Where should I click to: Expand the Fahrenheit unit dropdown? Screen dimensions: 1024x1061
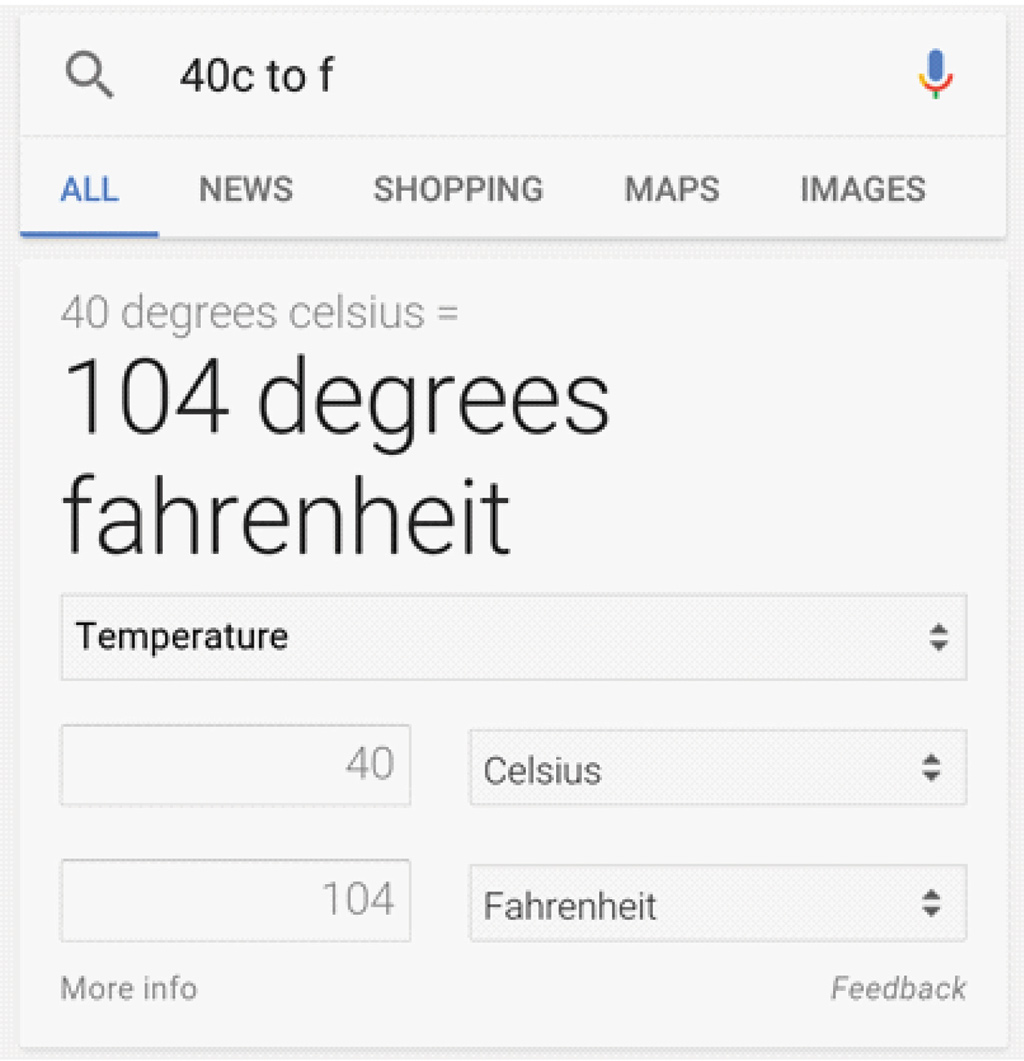718,903
